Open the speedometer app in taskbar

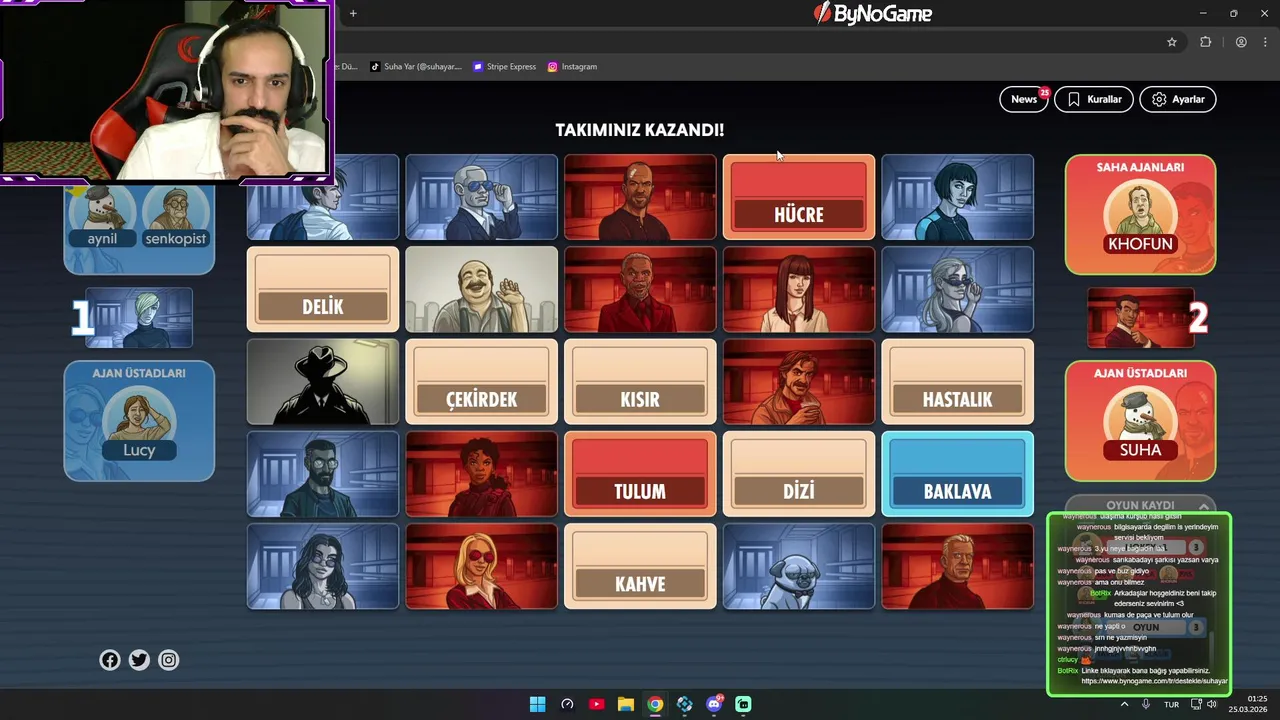coord(567,704)
